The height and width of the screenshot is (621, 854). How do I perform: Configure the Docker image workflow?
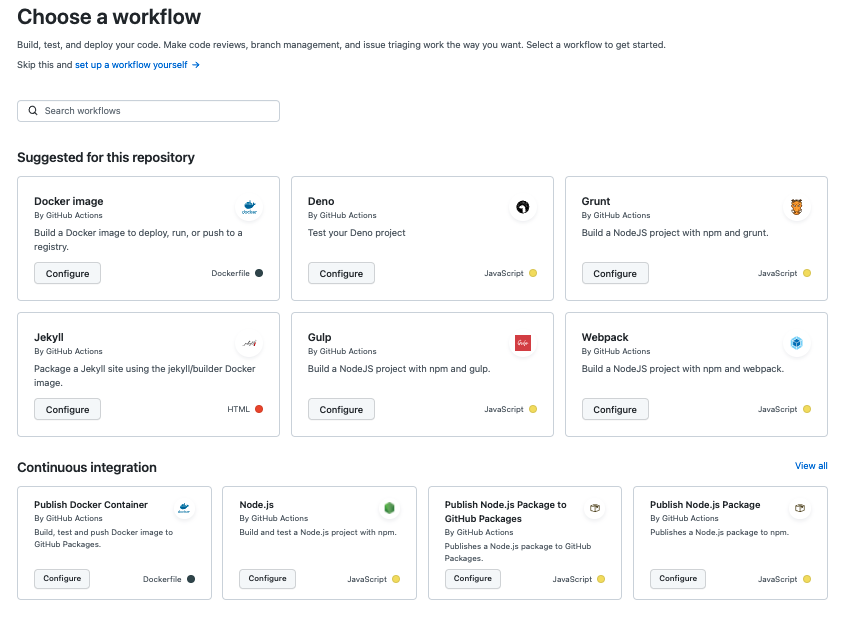coord(67,272)
